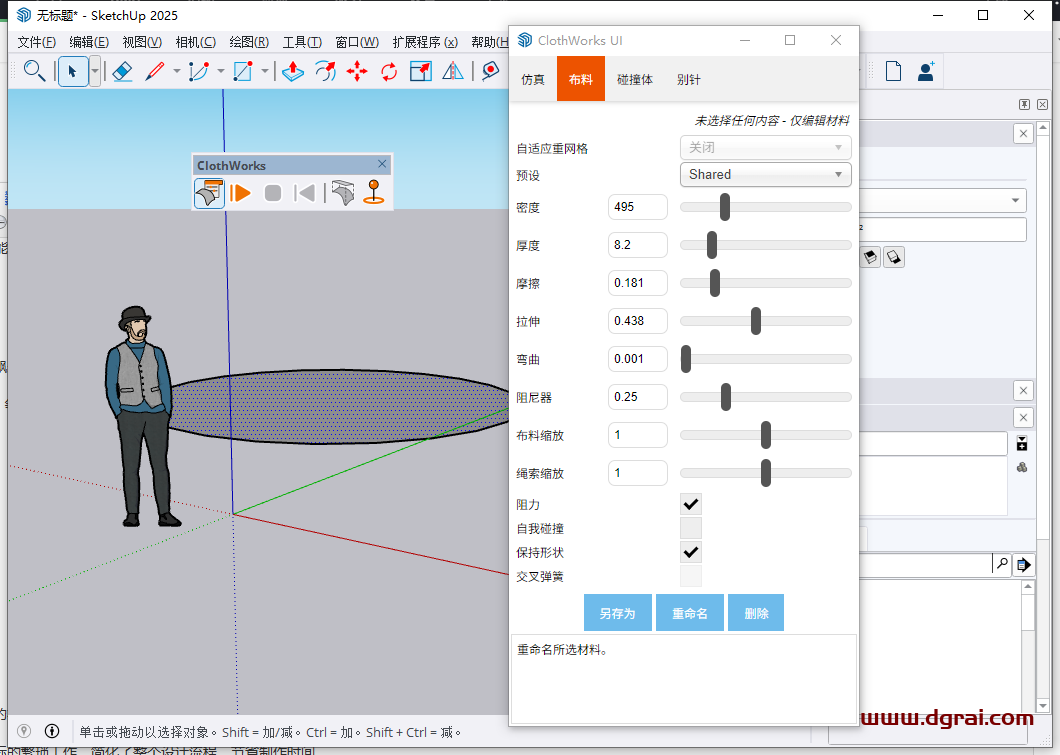The image size is (1060, 755).
Task: Open the 编辑(E) menu
Action: point(89,42)
